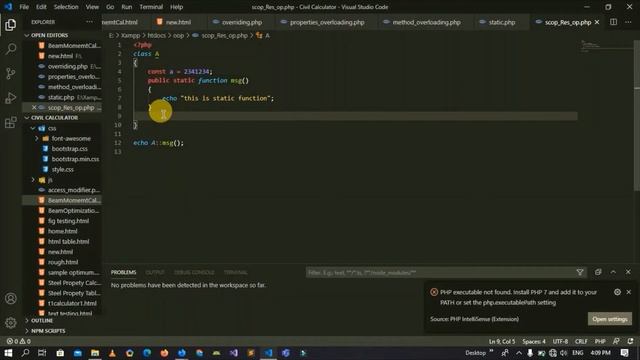Click errors and warnings status indicator
Screen dimensions: 640x360
coord(19,341)
